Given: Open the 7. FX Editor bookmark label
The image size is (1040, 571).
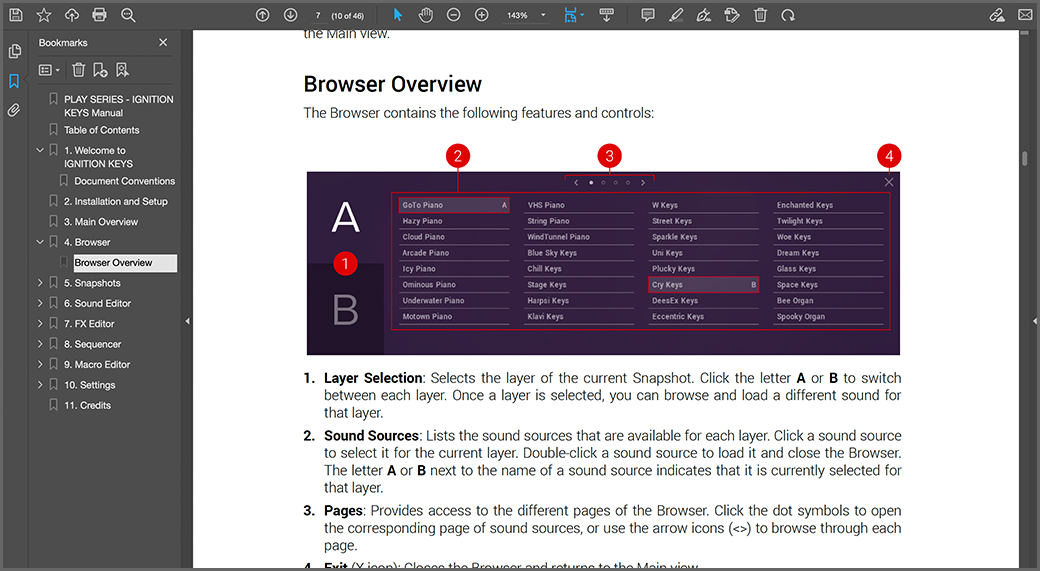Looking at the screenshot, I should 89,324.
